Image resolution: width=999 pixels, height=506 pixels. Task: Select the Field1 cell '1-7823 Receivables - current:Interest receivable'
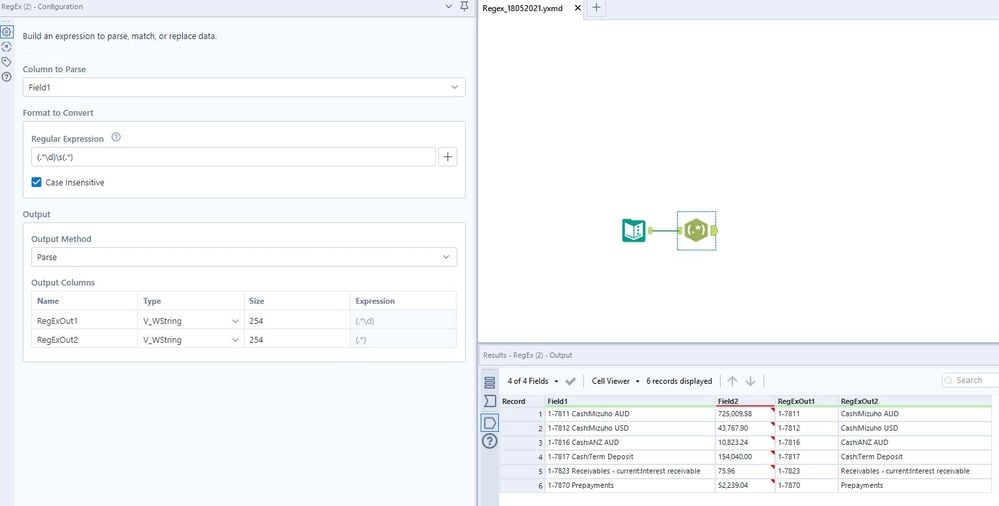630,471
